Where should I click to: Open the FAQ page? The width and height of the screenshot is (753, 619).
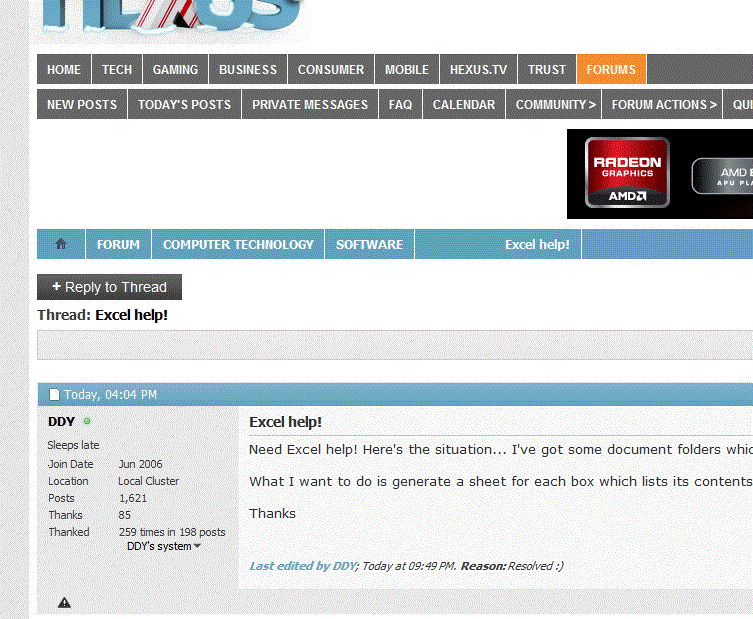click(x=400, y=104)
